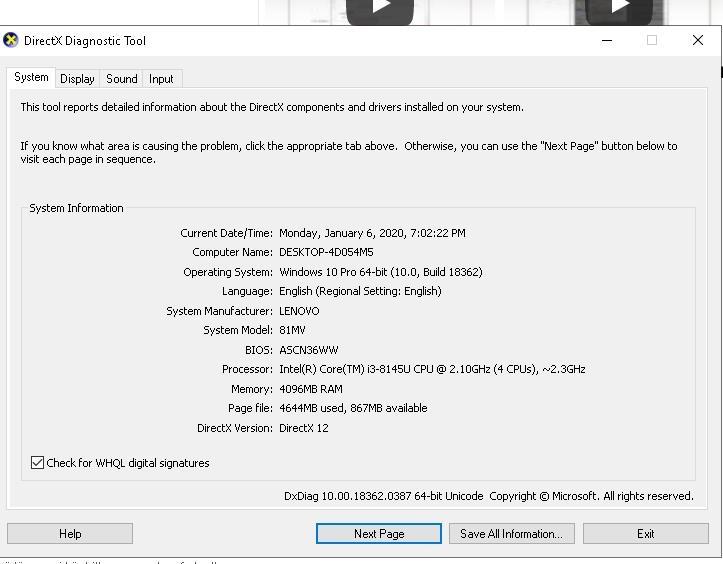This screenshot has height=564, width=723.
Task: Click BIOS value ASCN36WW
Action: coord(308,350)
